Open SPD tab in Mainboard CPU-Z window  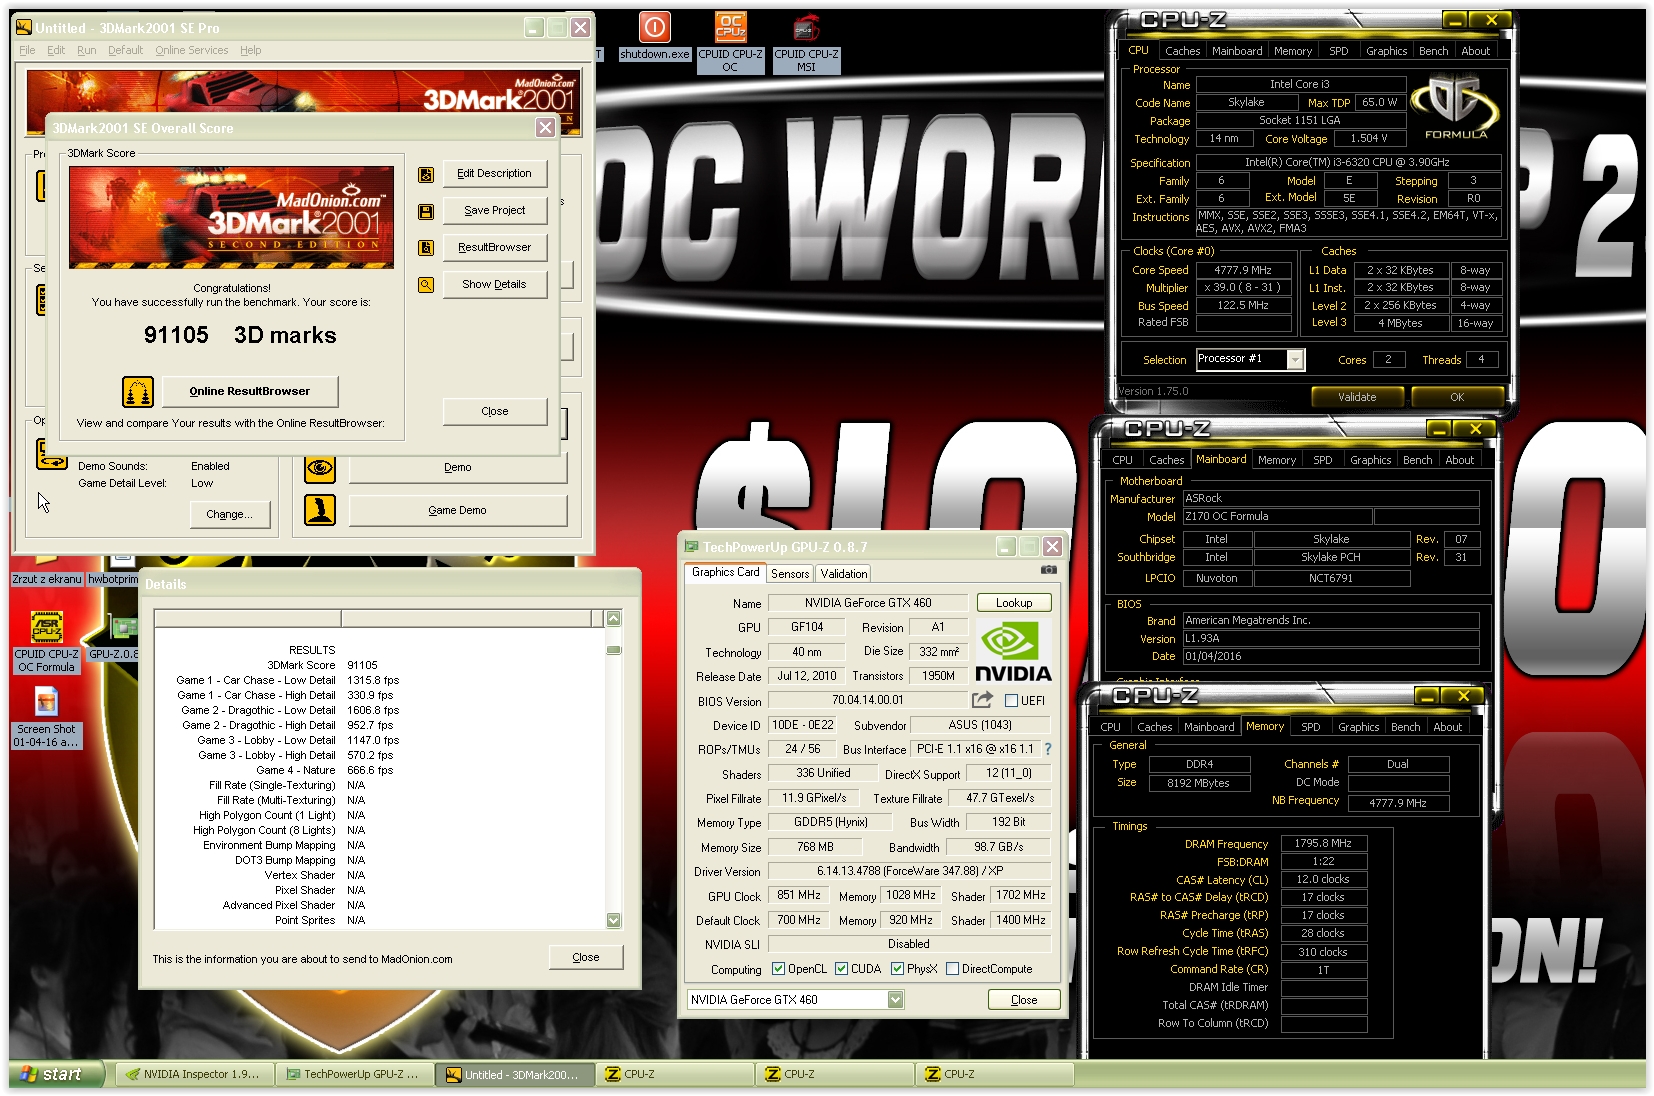(1322, 460)
